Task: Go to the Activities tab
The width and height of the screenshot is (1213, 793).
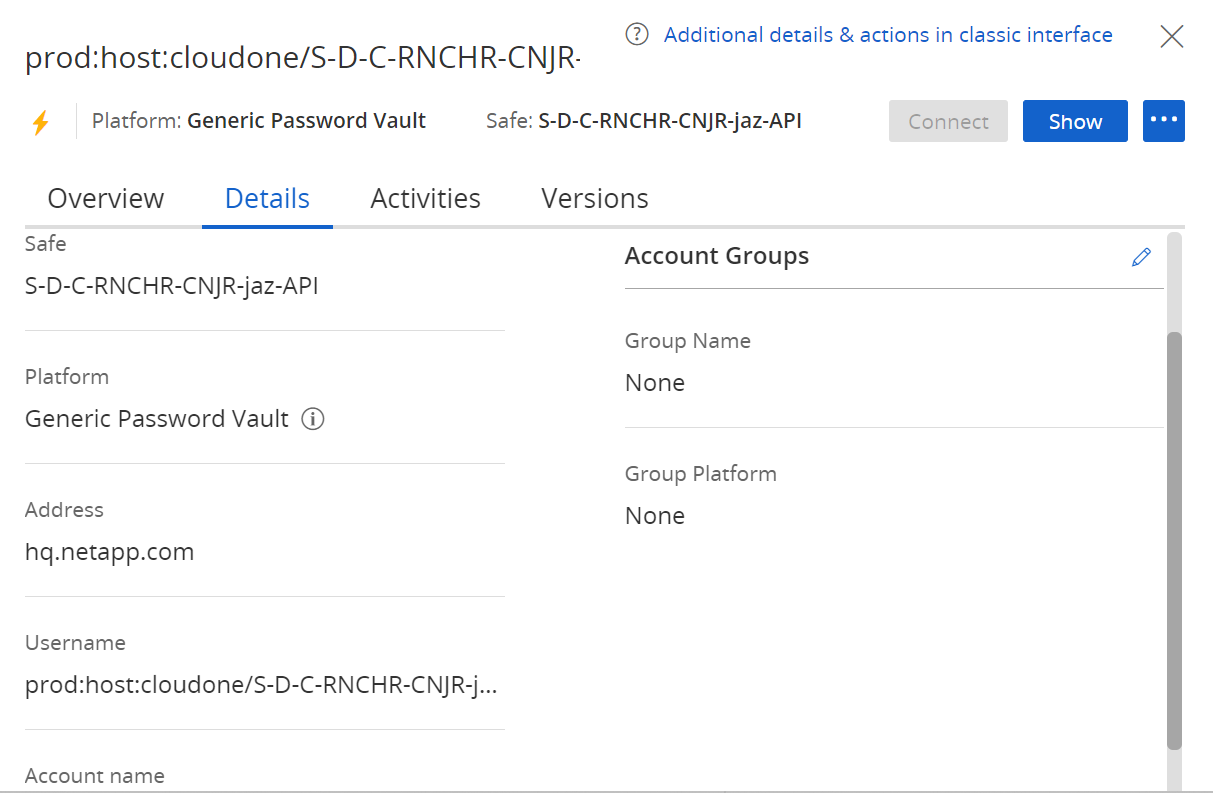Action: tap(425, 198)
